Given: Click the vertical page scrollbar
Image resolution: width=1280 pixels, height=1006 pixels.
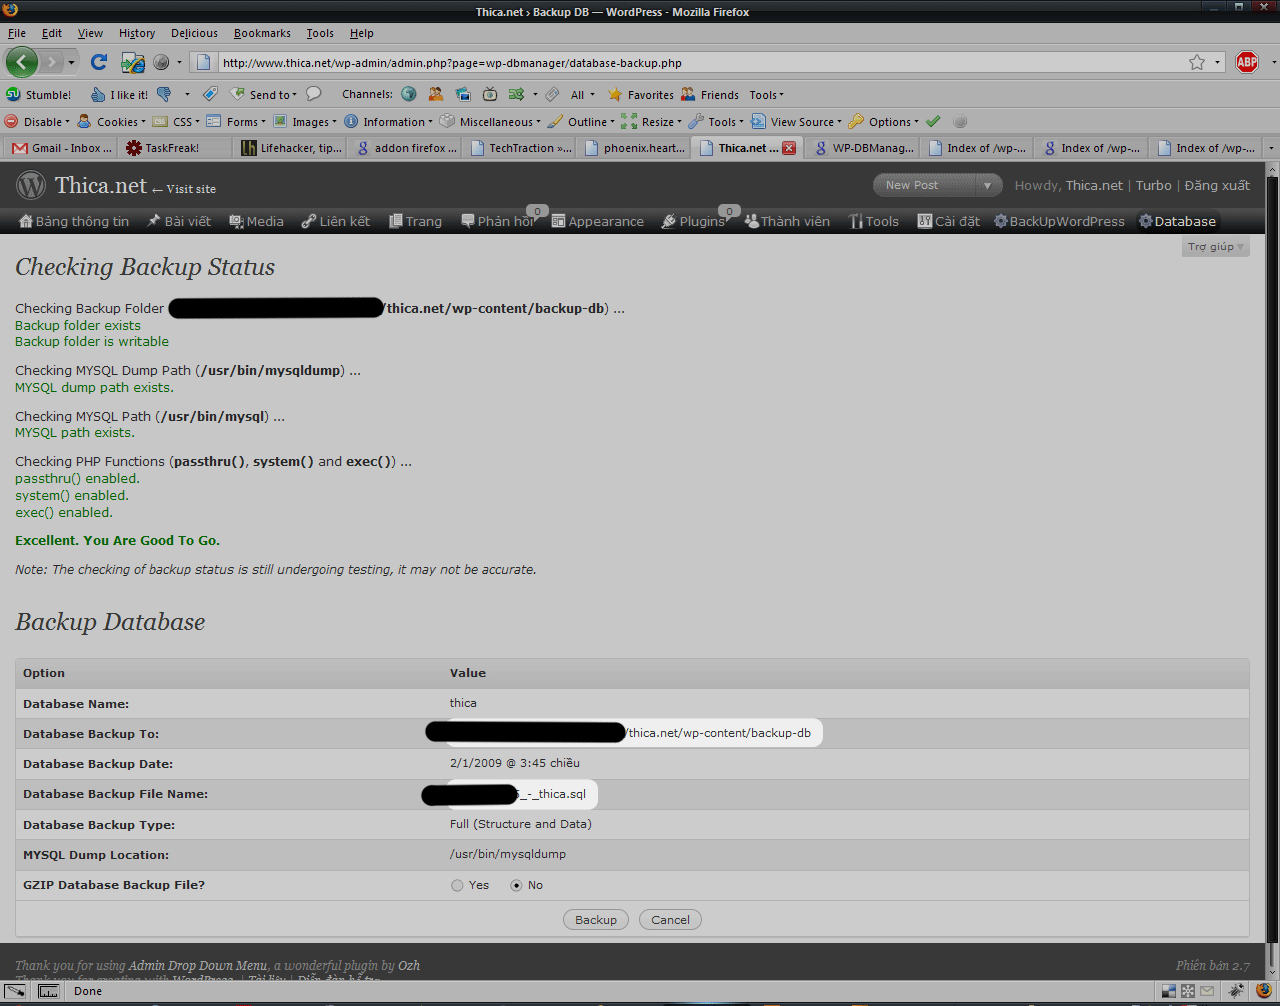Looking at the screenshot, I should (1272, 560).
